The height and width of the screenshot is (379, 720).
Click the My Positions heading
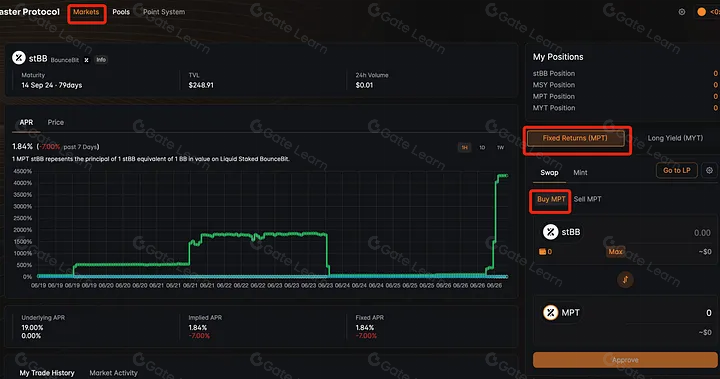coord(558,57)
